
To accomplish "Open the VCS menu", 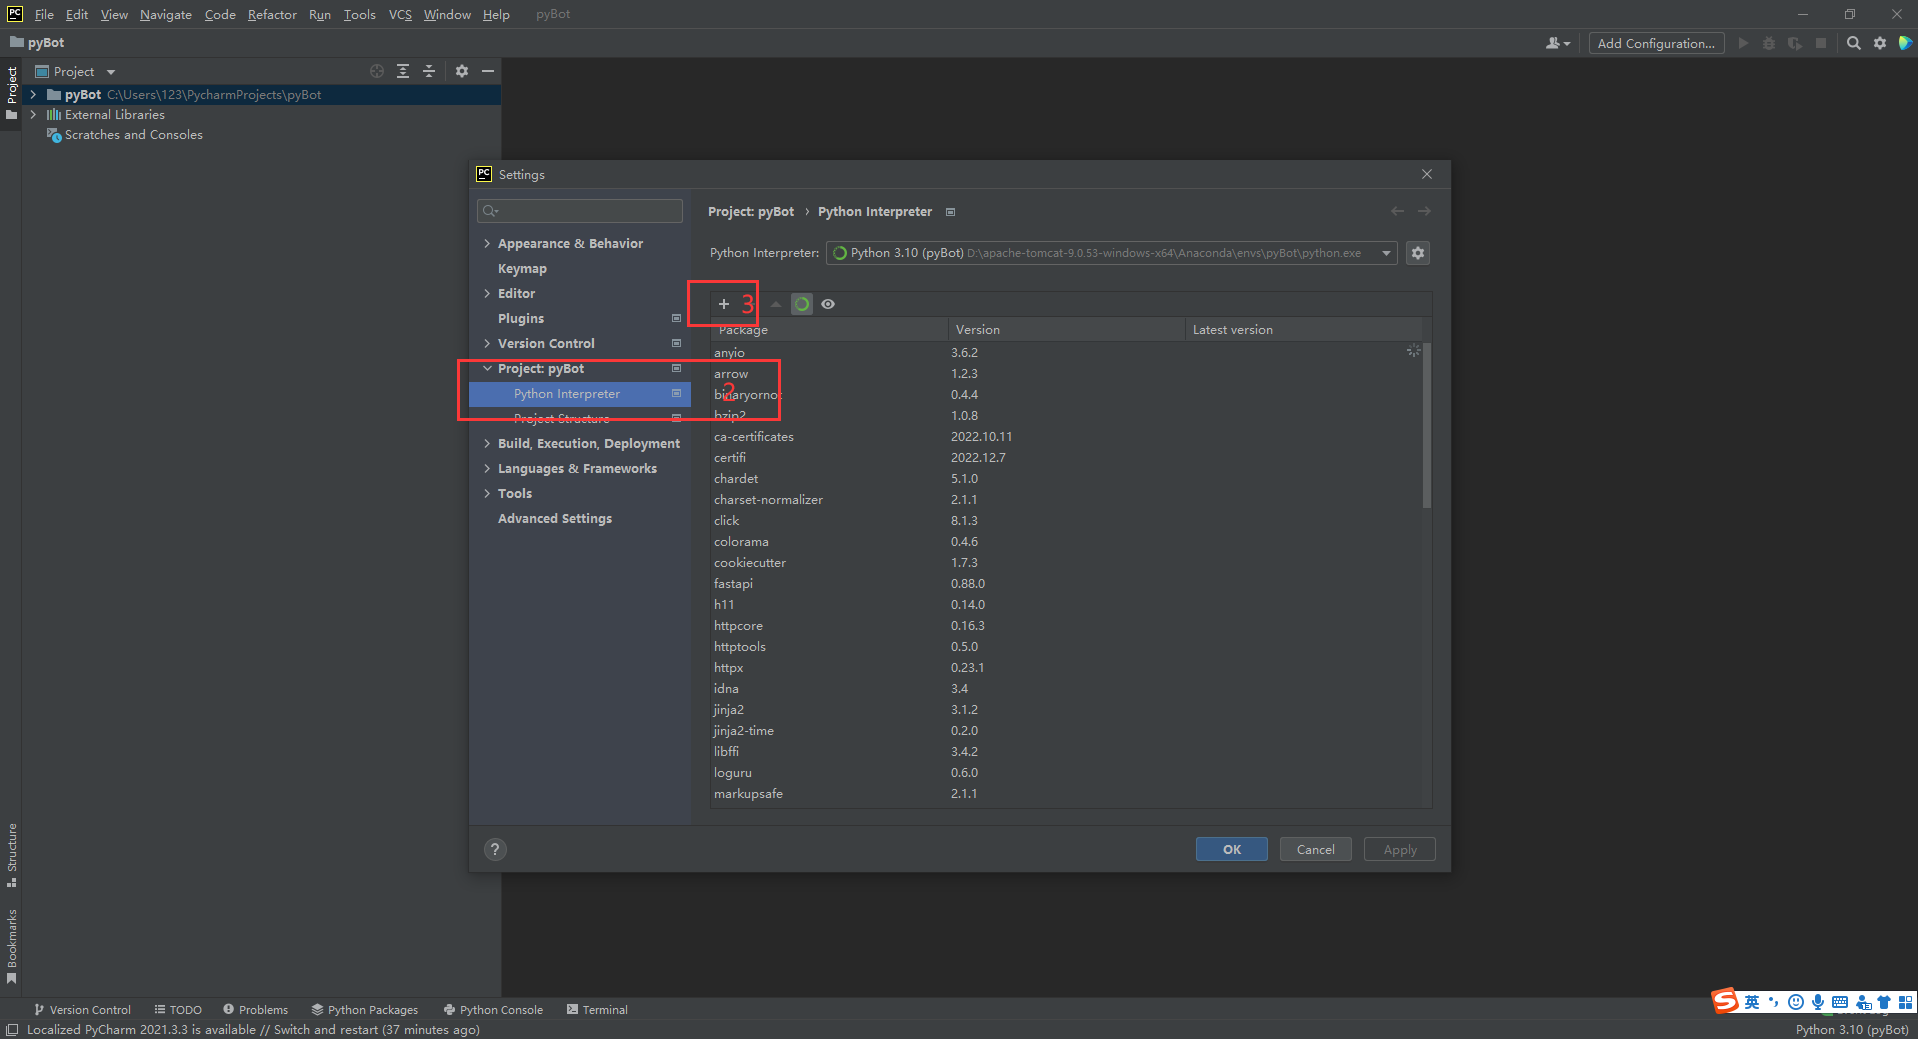I will pos(400,14).
